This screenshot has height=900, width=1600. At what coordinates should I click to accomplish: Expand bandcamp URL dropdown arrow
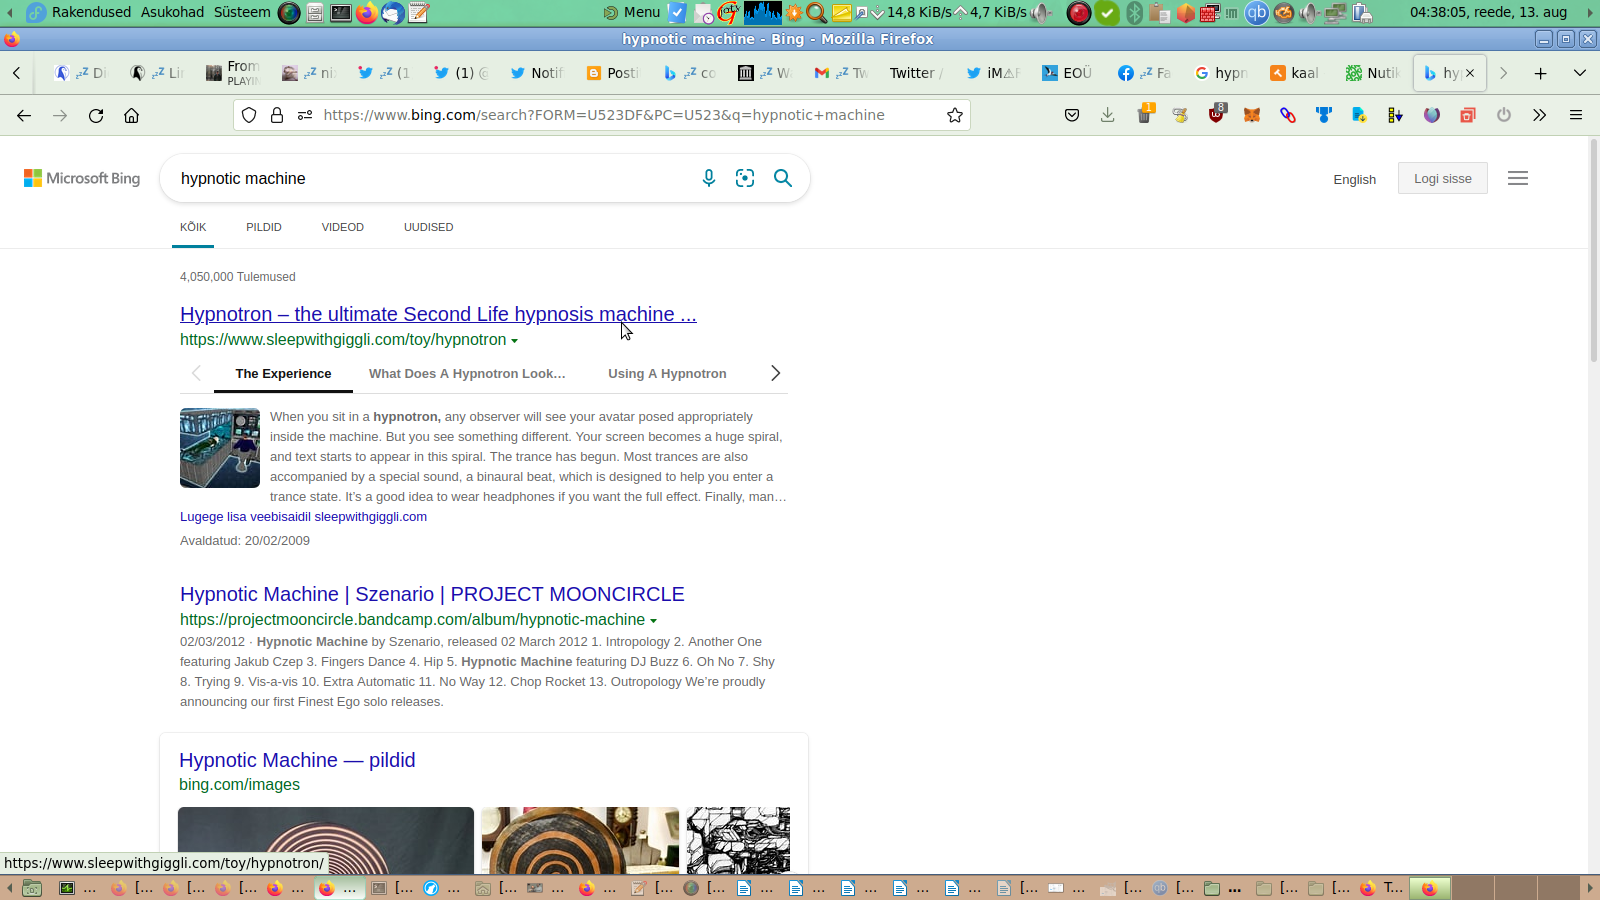pyautogui.click(x=654, y=621)
